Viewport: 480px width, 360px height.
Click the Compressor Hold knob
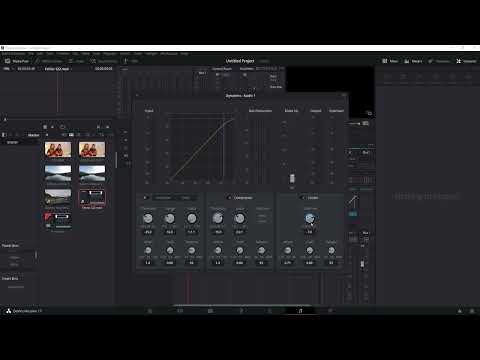click(x=240, y=250)
